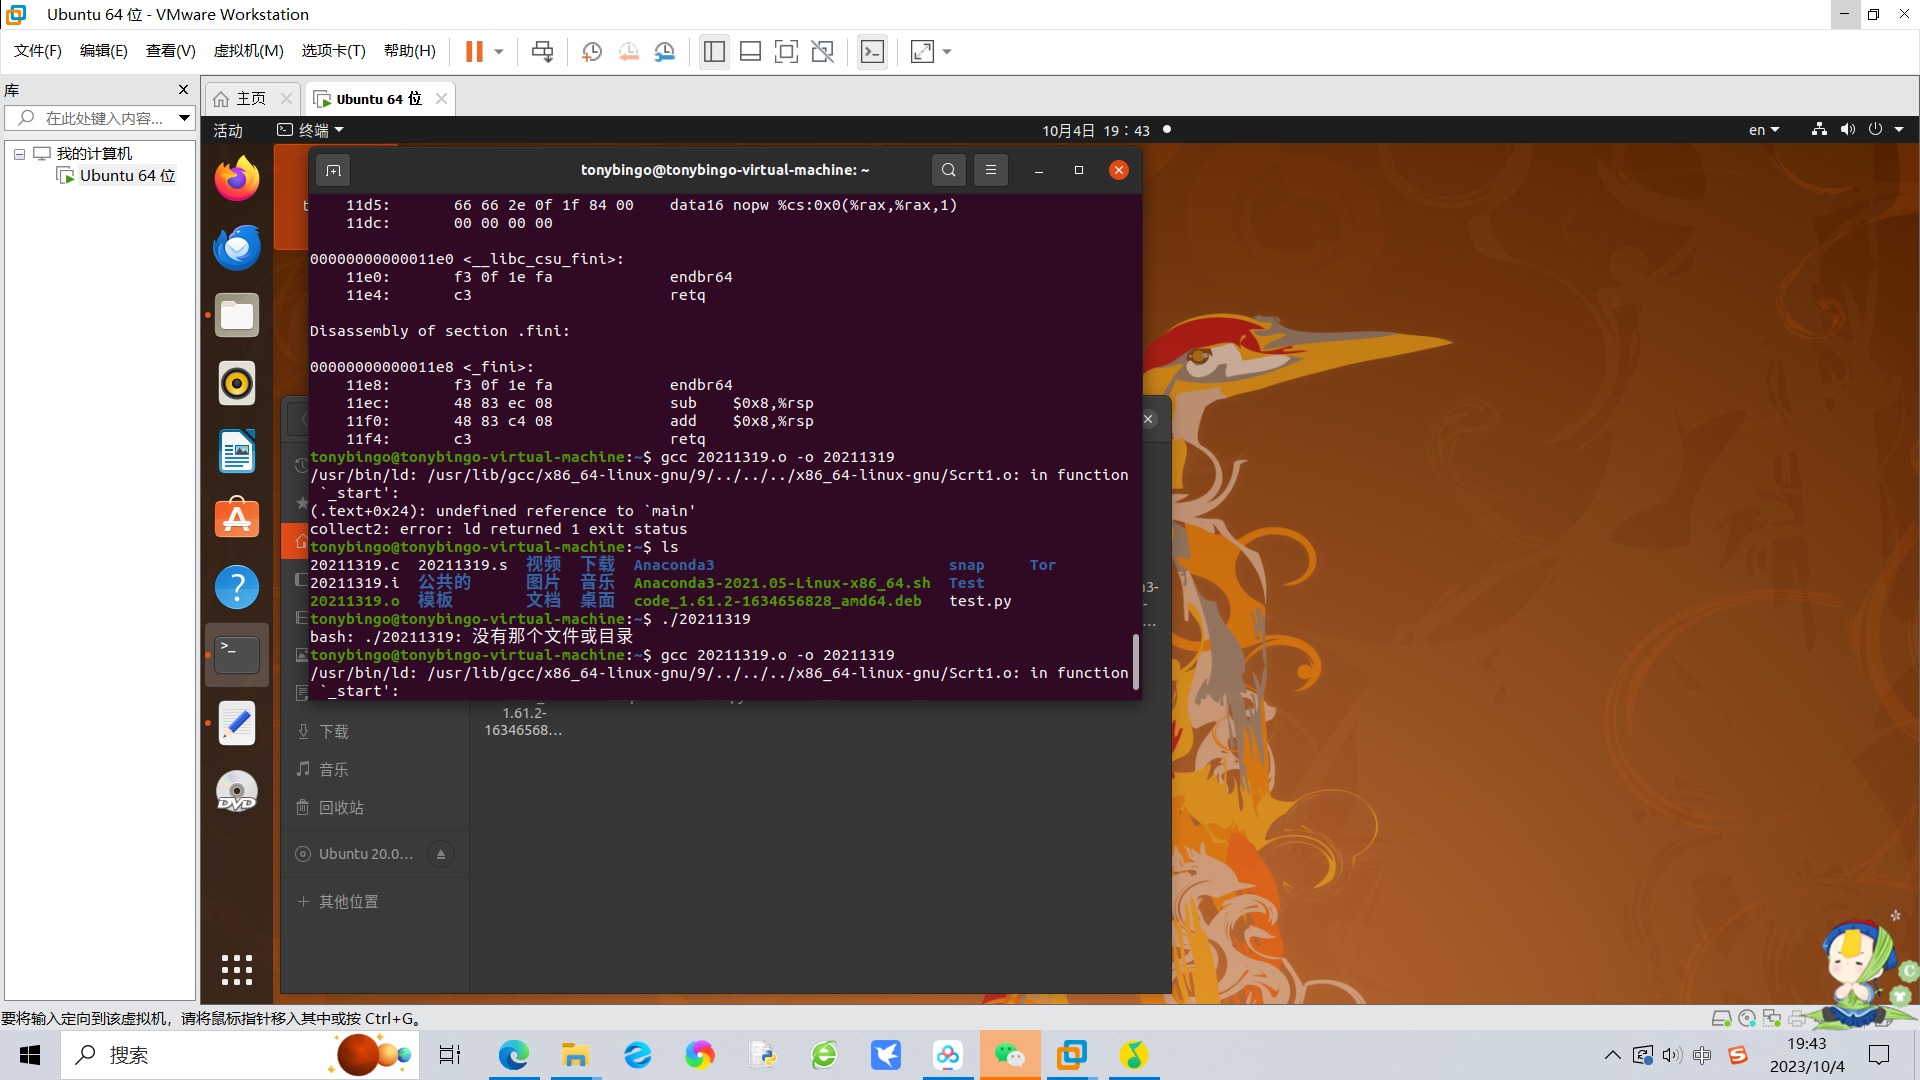Switch to the 主页 tab

[x=250, y=98]
